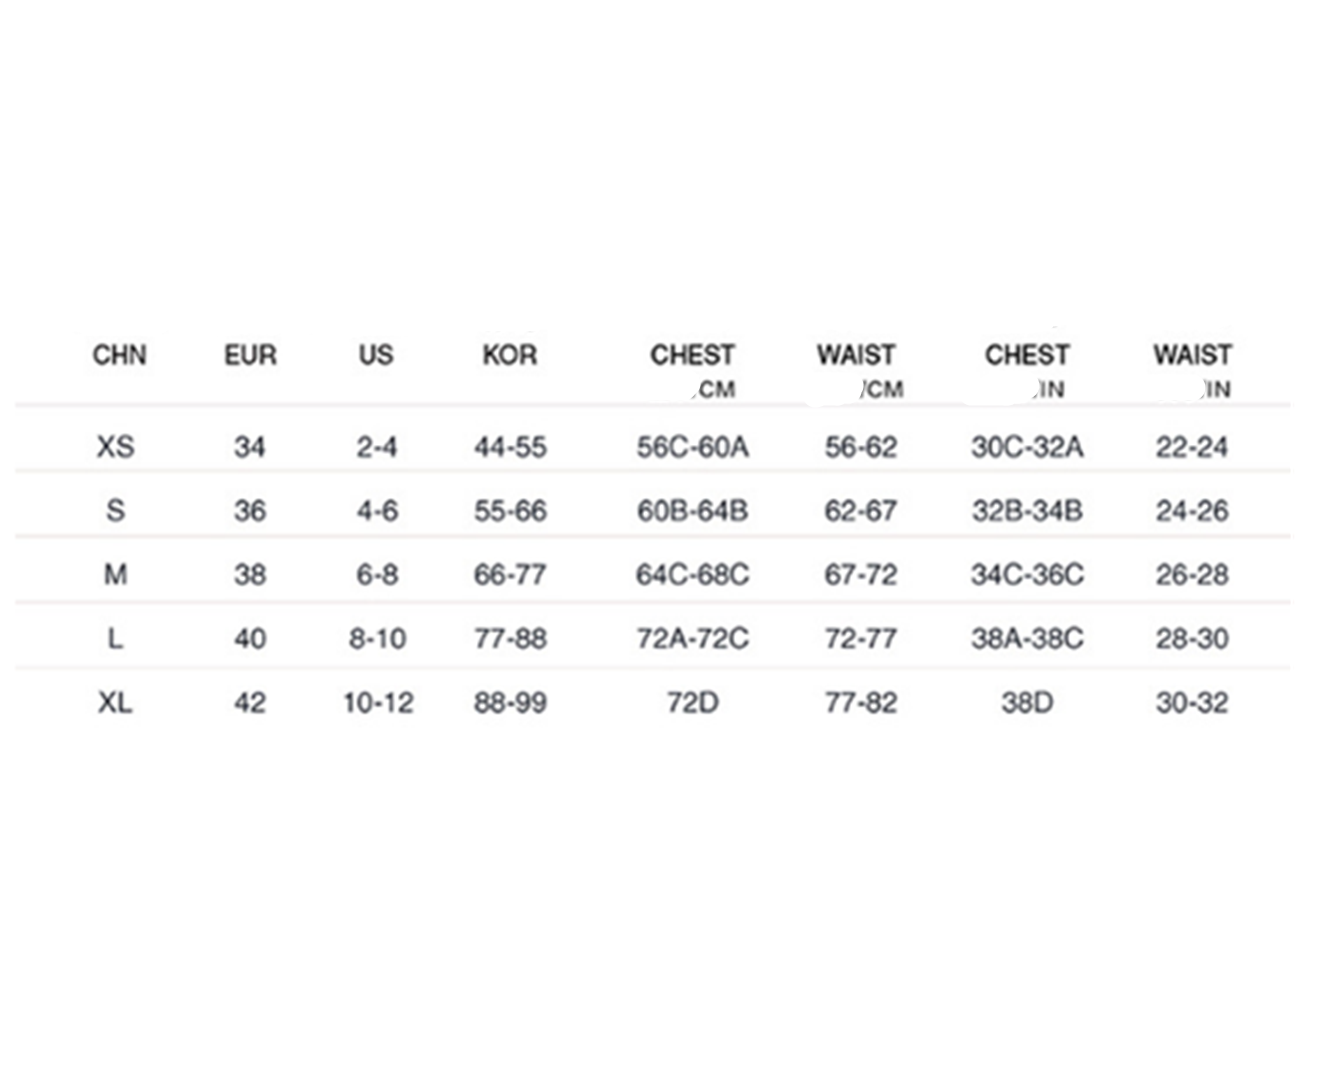Viewport: 1320px width, 1080px height.
Task: Select the US column header
Action: click(376, 355)
